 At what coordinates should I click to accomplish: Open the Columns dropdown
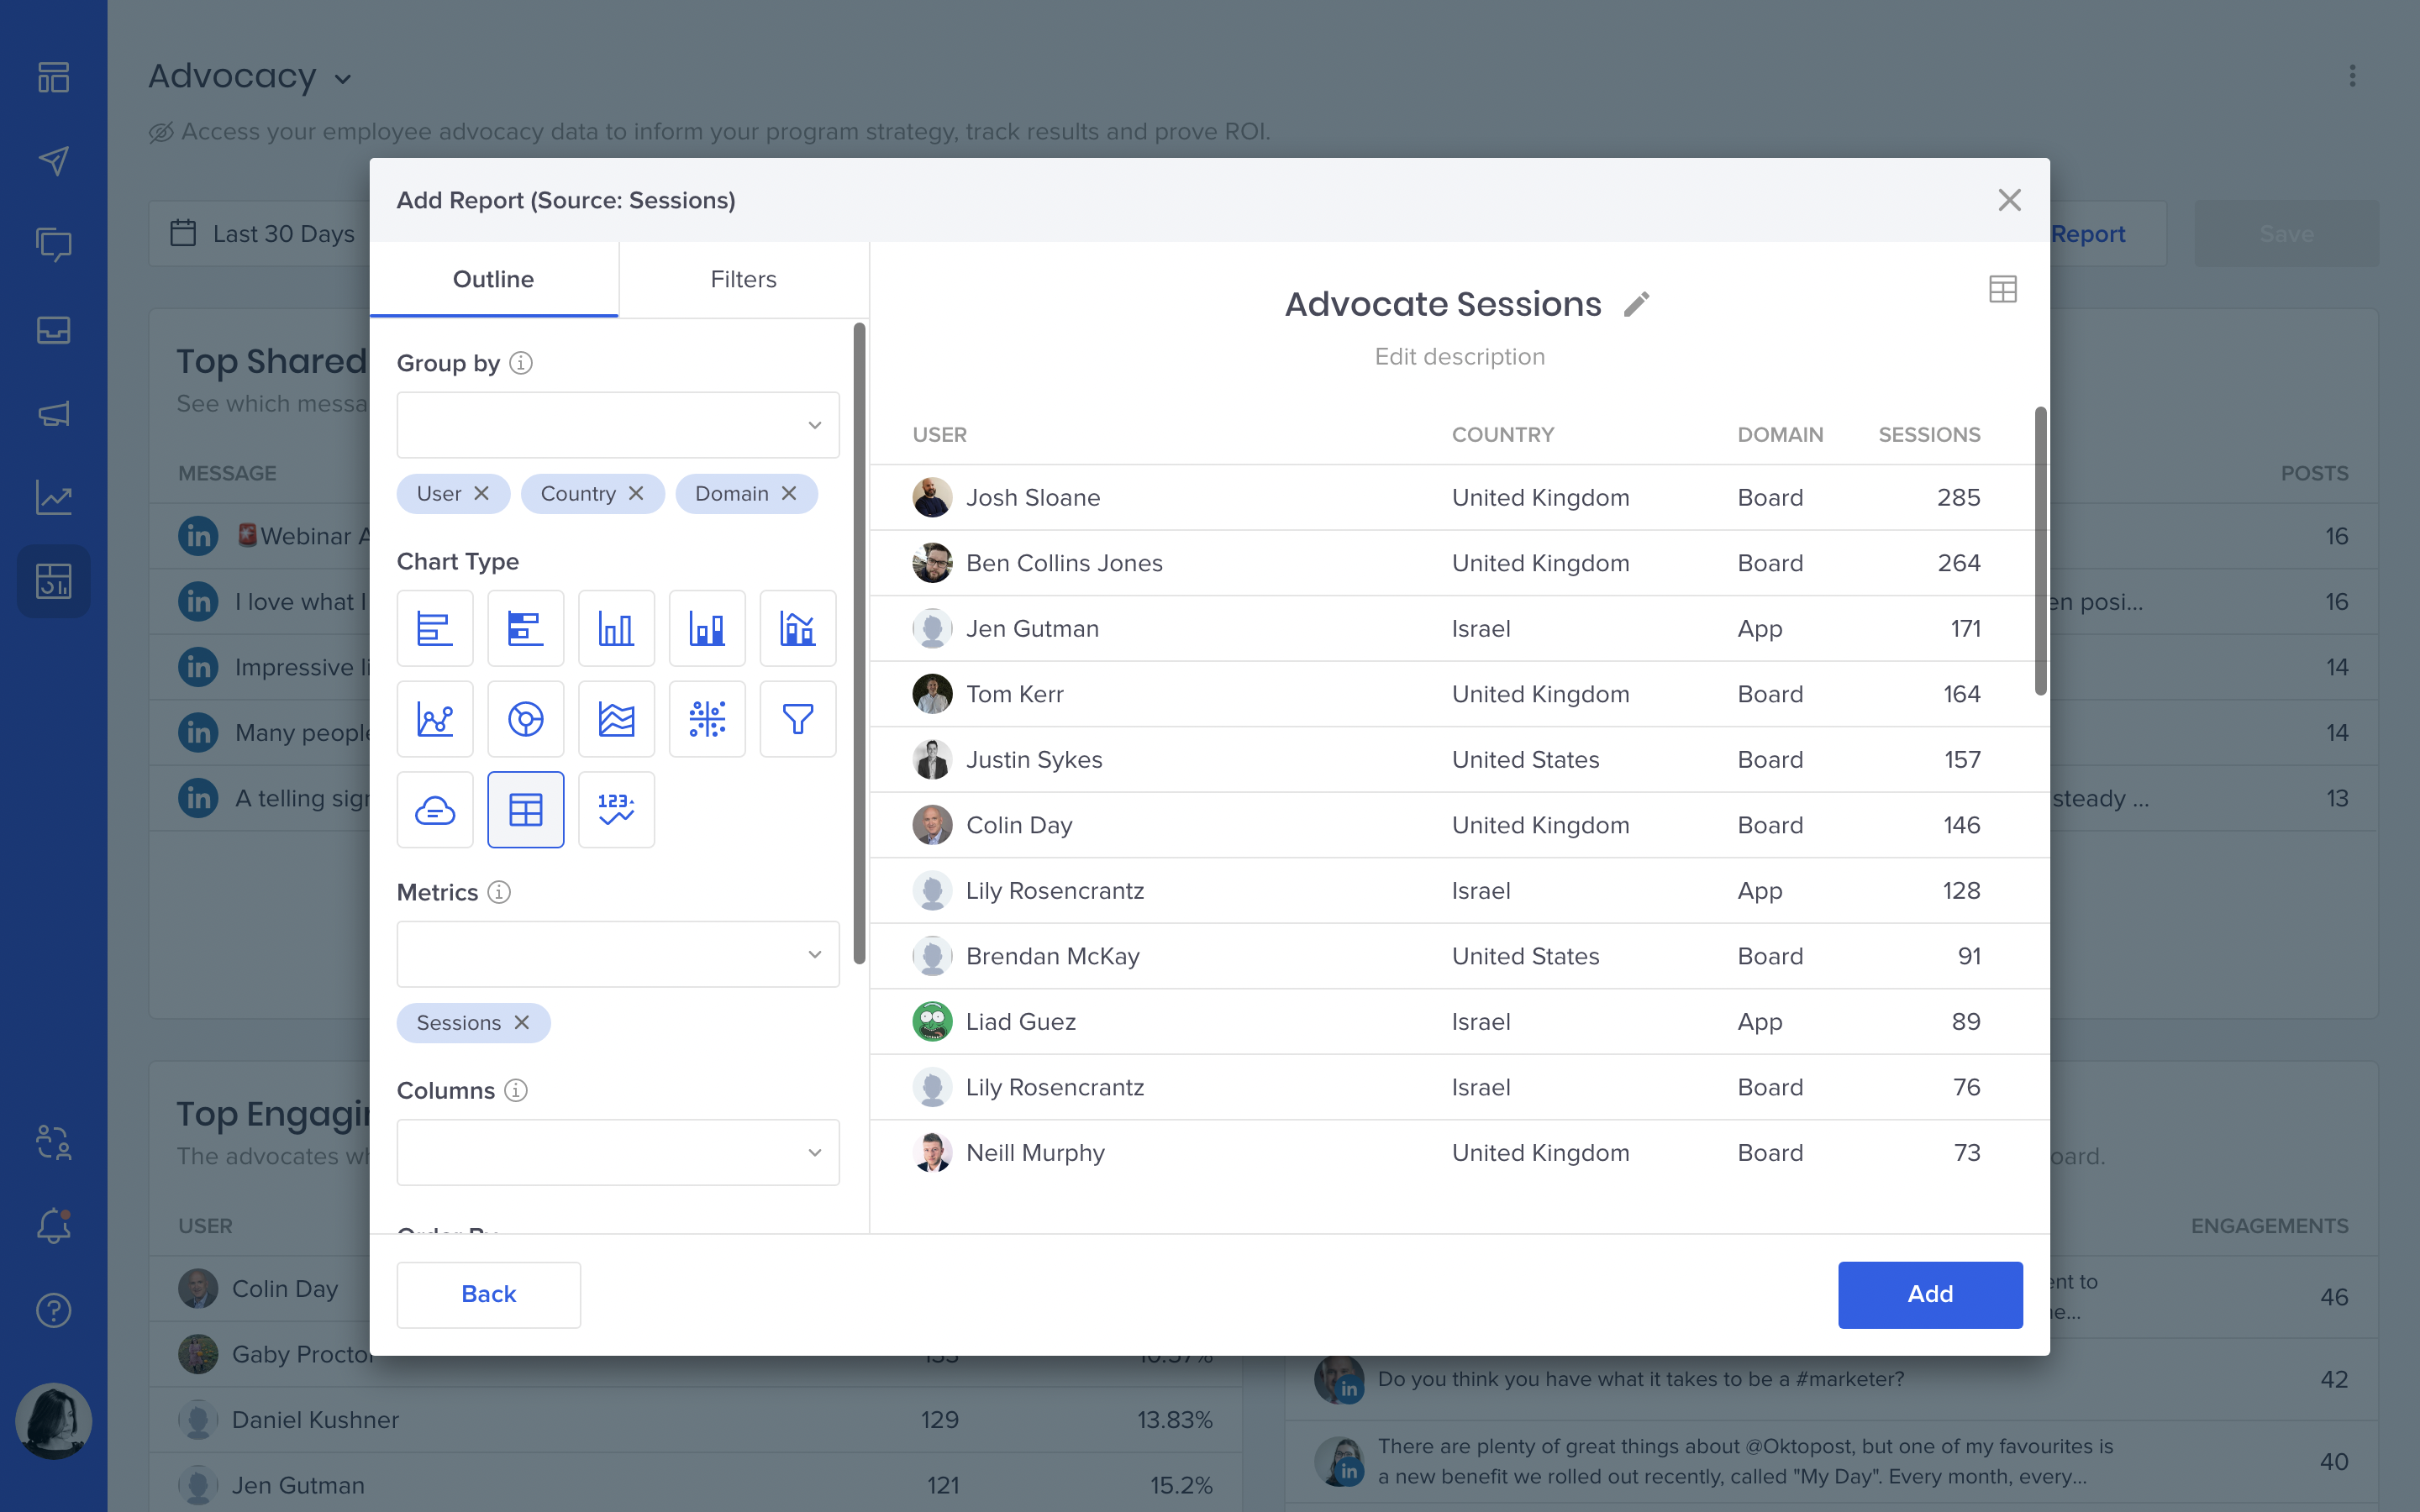click(x=618, y=1152)
